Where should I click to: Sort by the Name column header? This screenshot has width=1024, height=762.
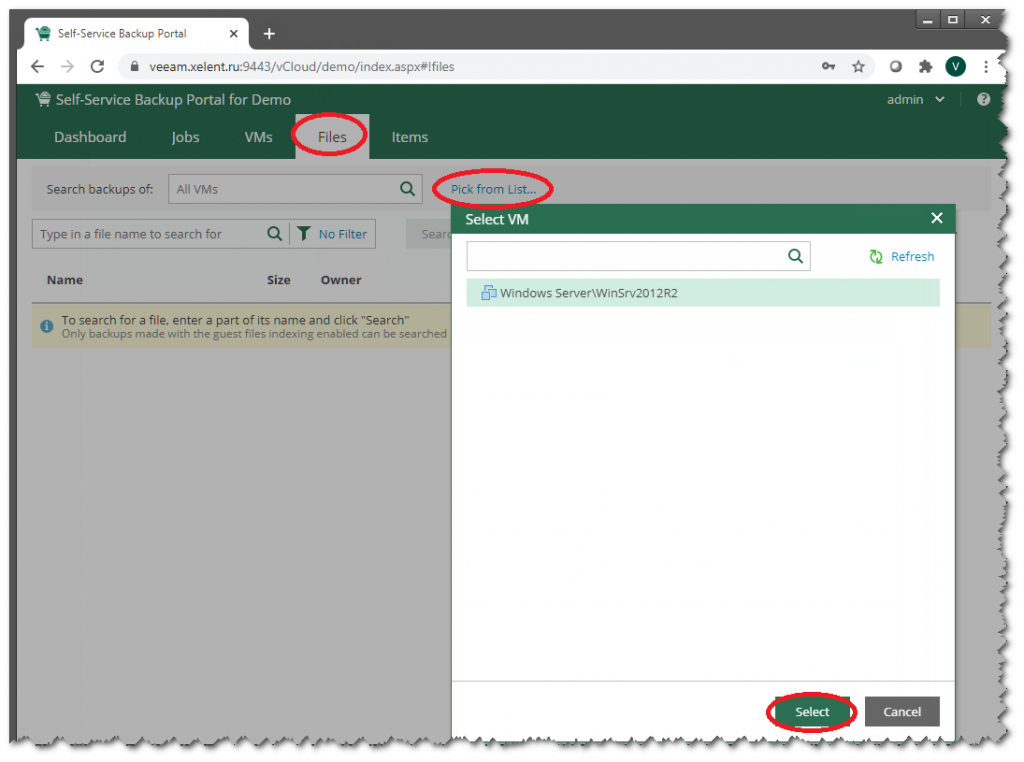click(x=65, y=280)
